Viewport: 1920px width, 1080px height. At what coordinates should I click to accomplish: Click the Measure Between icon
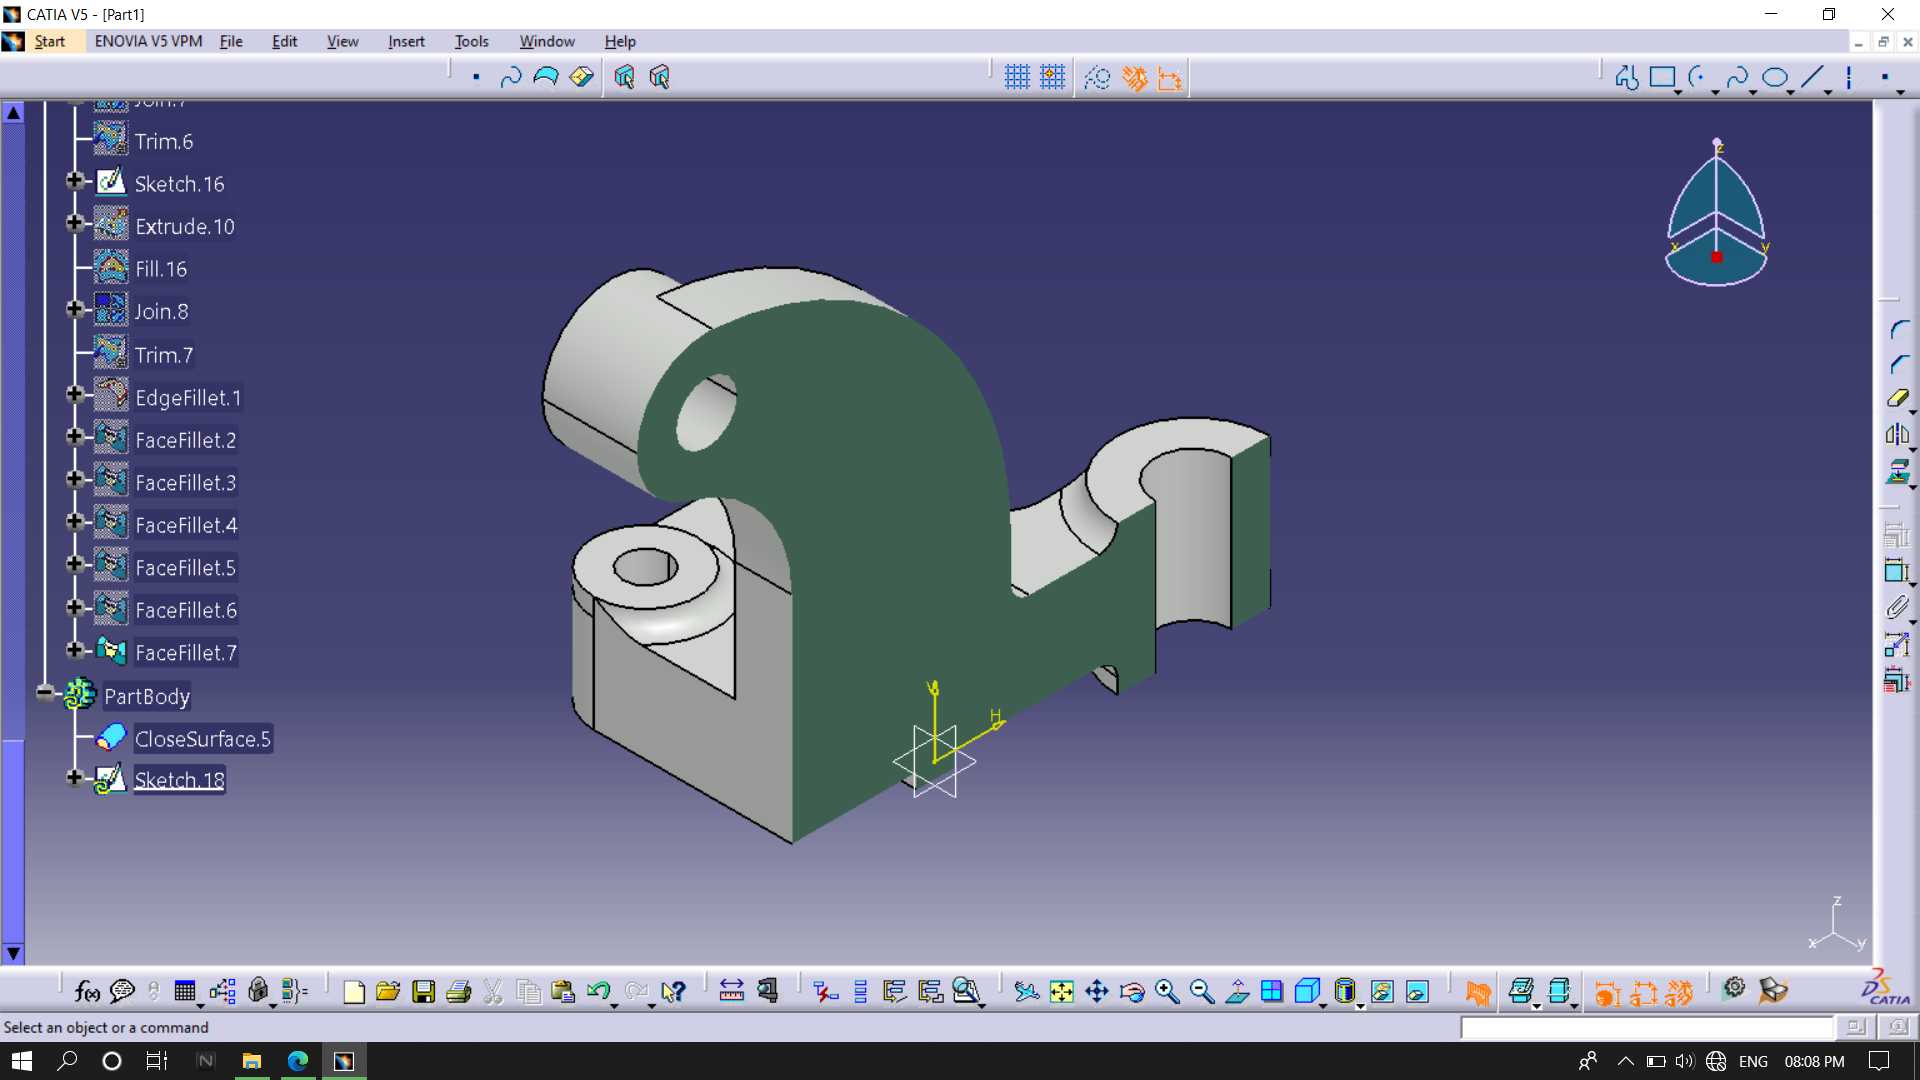[731, 991]
